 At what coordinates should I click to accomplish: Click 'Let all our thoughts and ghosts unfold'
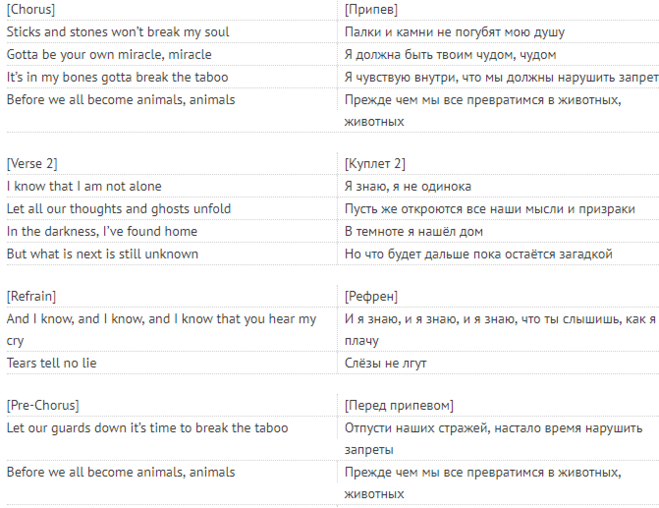click(x=119, y=209)
